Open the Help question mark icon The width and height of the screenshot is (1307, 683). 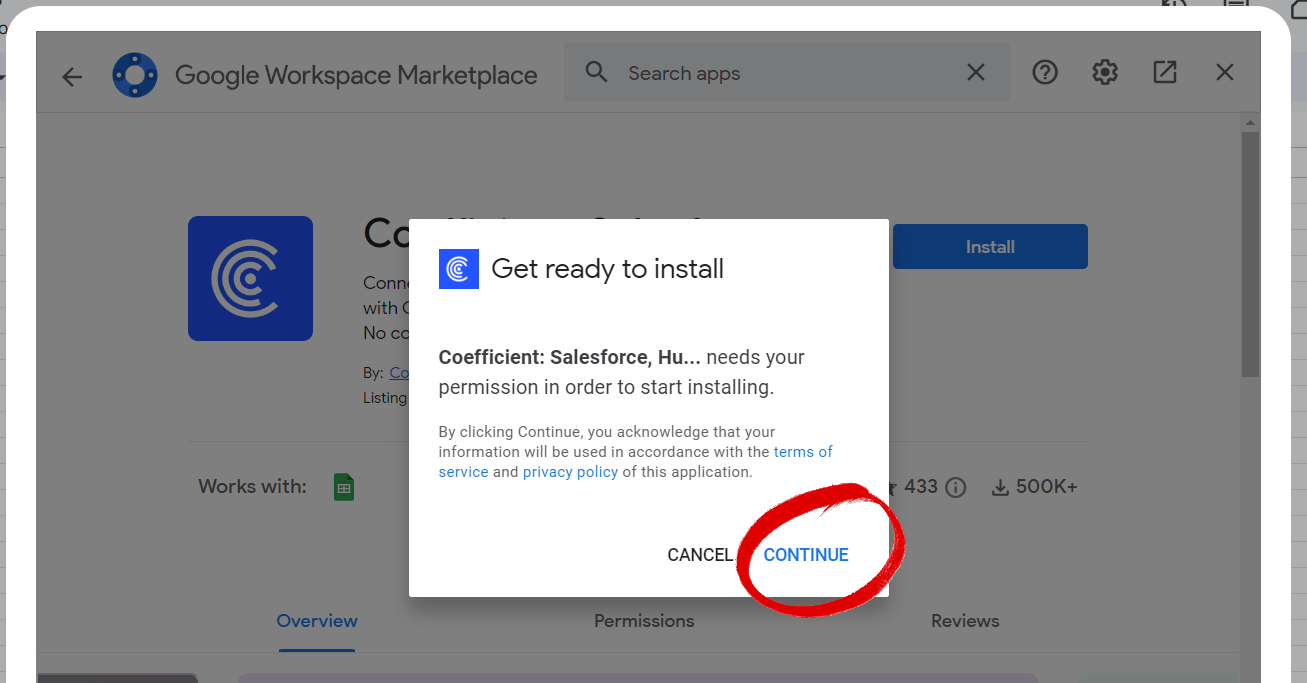click(x=1045, y=72)
